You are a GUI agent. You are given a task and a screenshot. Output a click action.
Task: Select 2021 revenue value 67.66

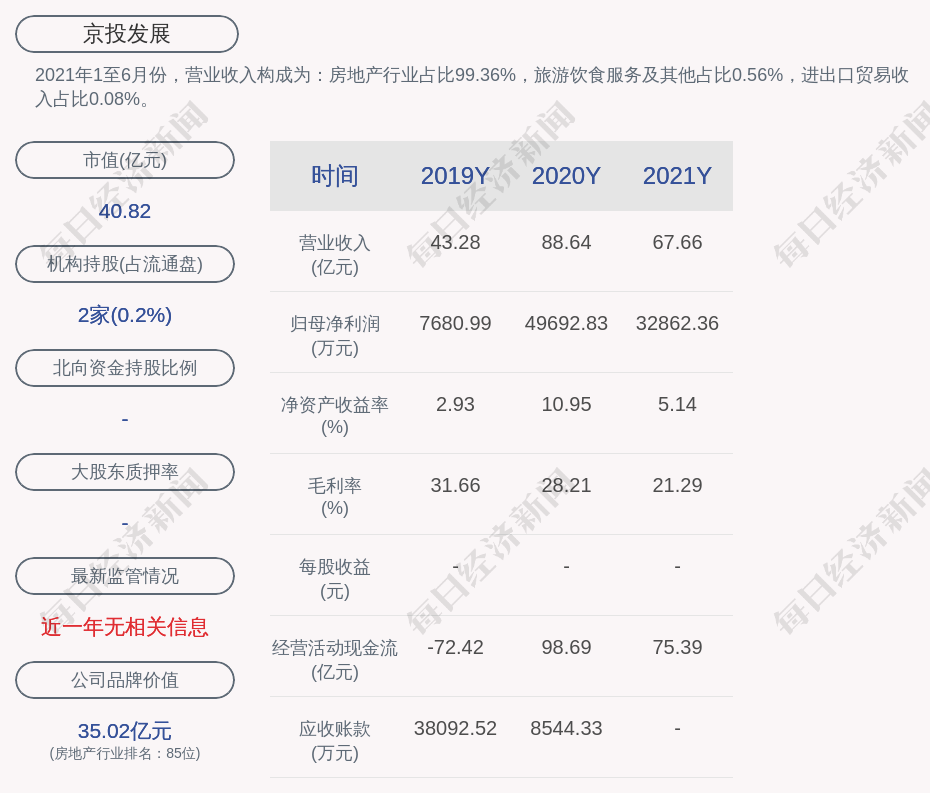[x=677, y=243]
